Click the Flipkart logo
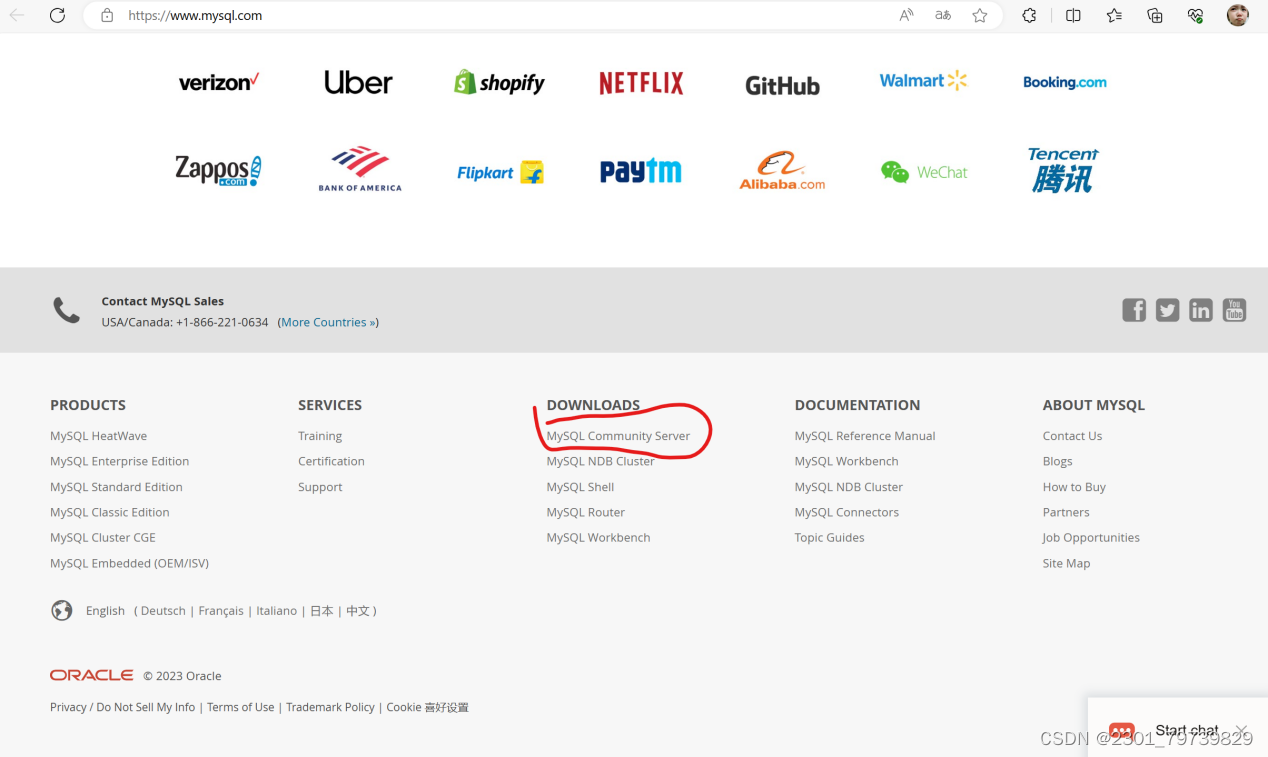1268x757 pixels. coord(500,172)
